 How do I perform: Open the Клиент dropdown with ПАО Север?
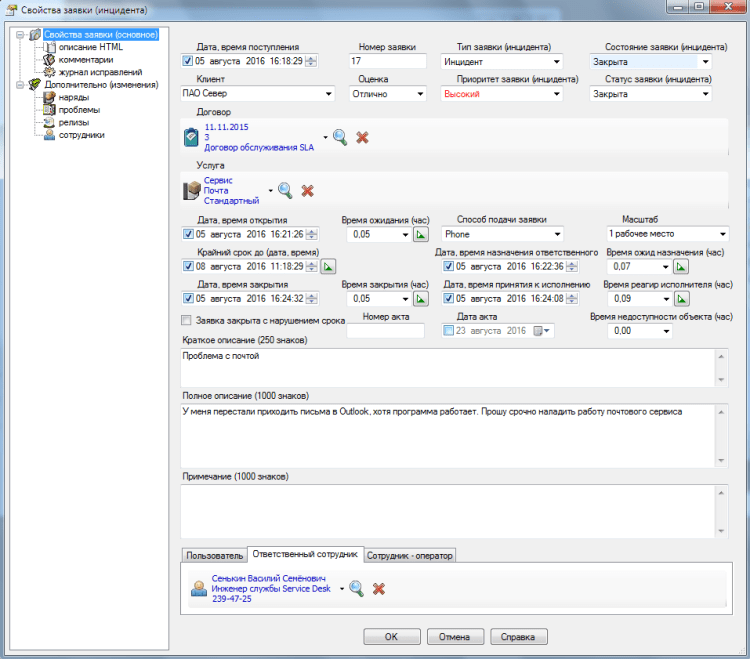(329, 94)
